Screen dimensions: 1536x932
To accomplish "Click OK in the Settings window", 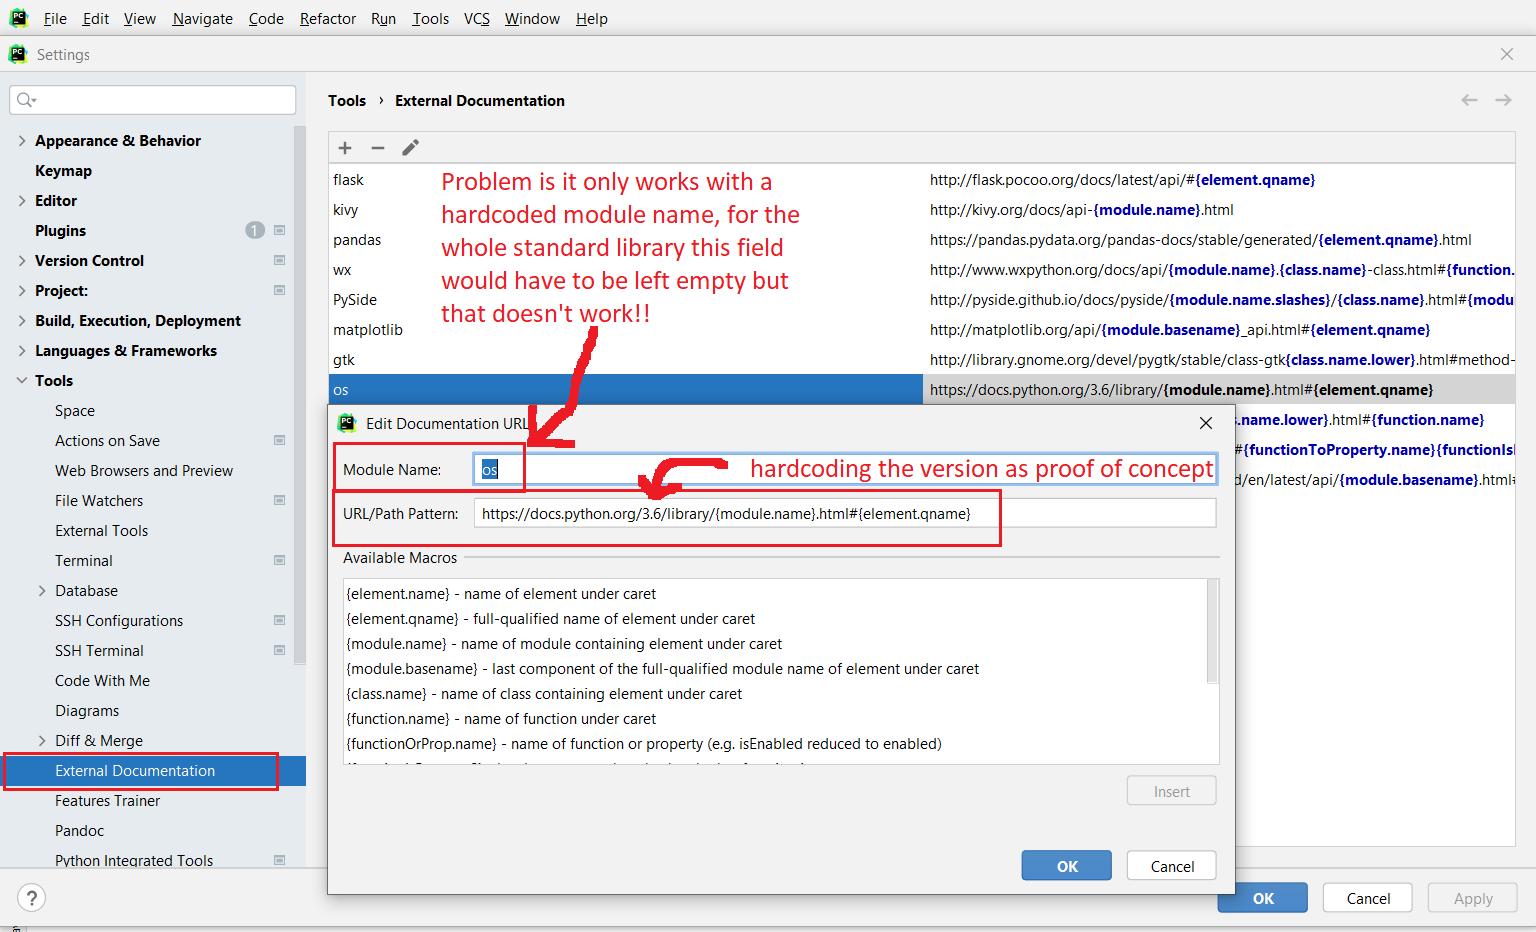I will (x=1263, y=898).
